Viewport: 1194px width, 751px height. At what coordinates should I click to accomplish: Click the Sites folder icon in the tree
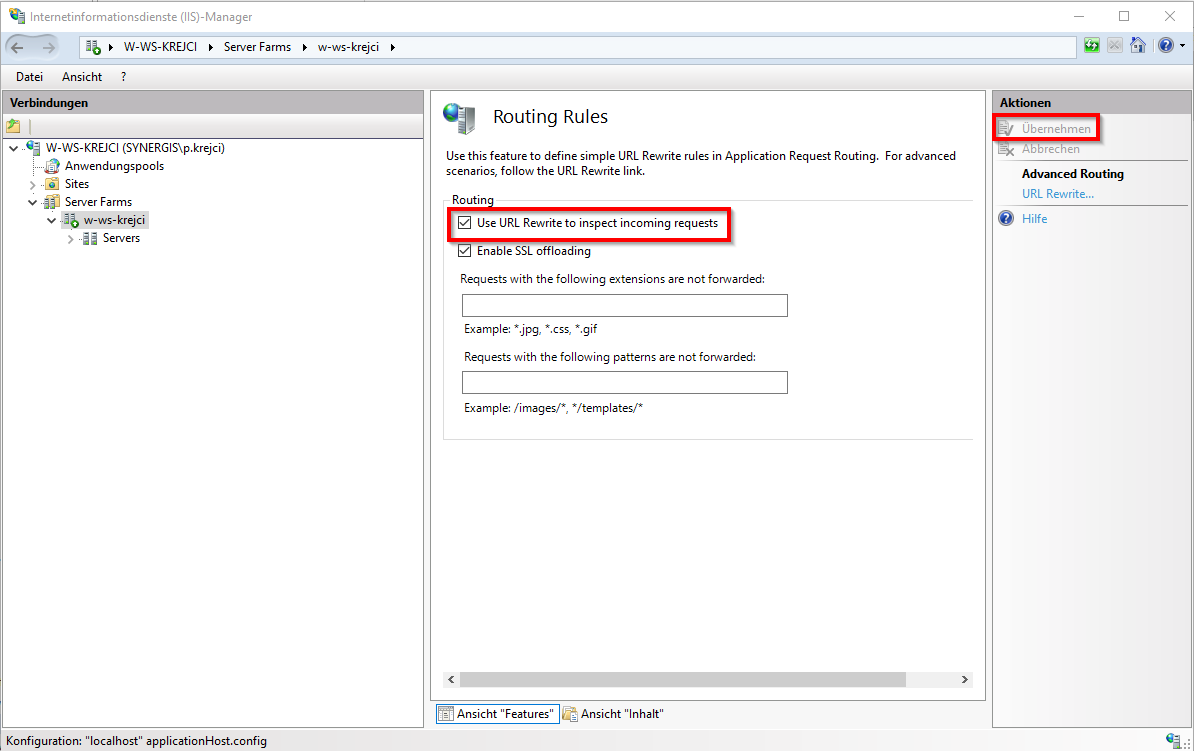(x=50, y=184)
